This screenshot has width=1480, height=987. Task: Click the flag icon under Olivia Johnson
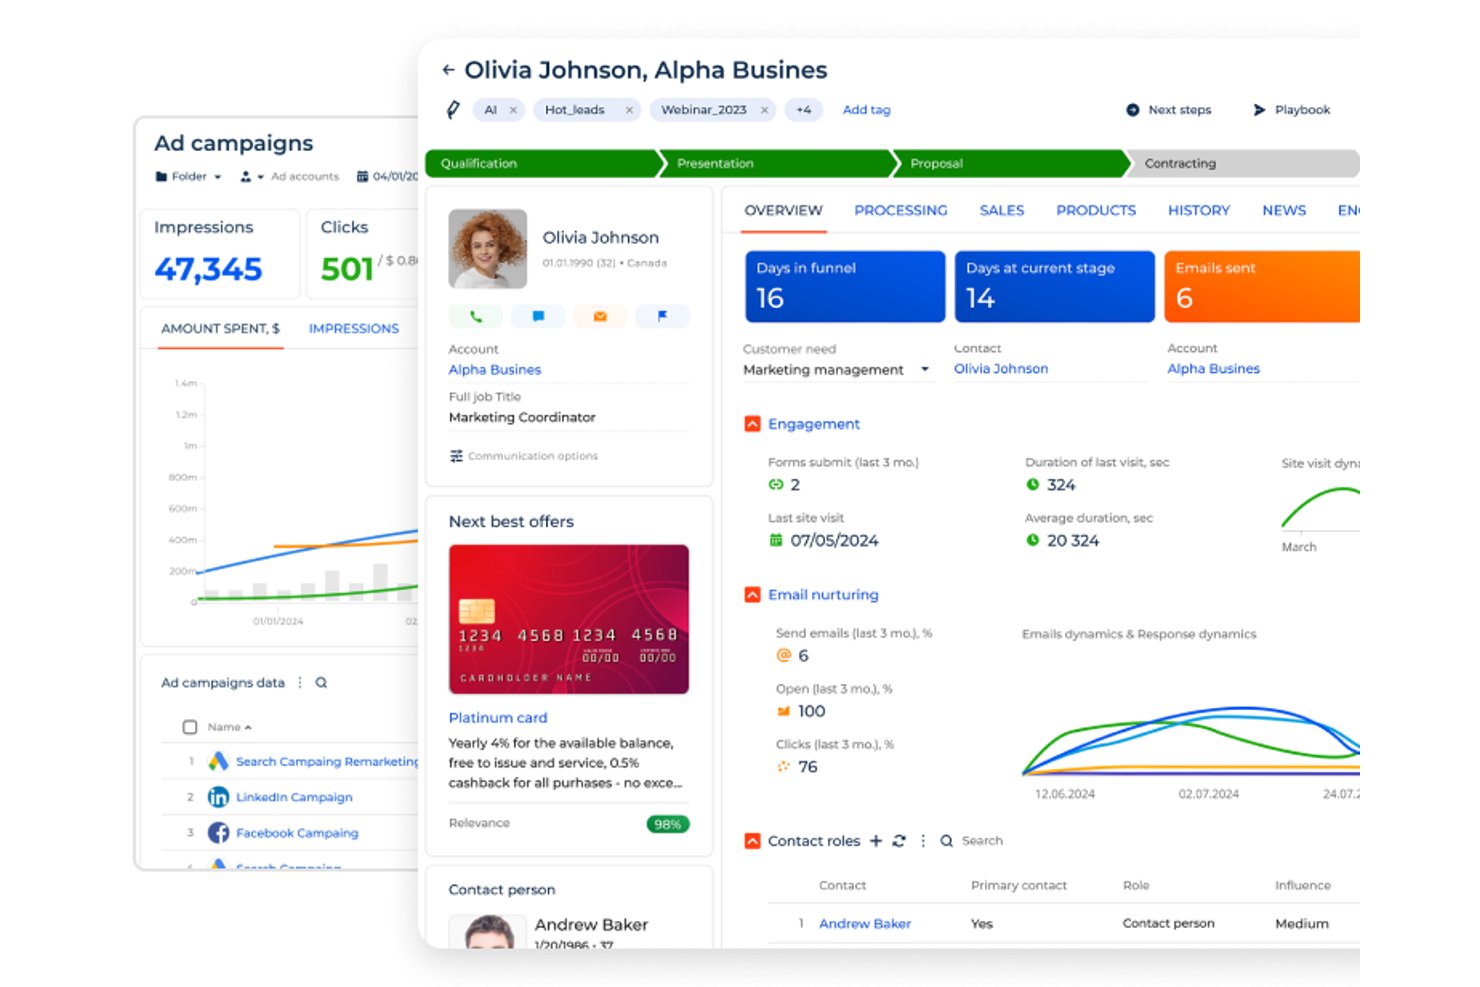click(662, 317)
